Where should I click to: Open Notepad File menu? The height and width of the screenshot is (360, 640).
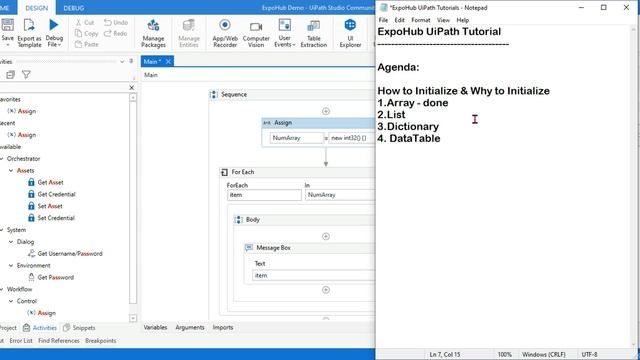[x=383, y=20]
